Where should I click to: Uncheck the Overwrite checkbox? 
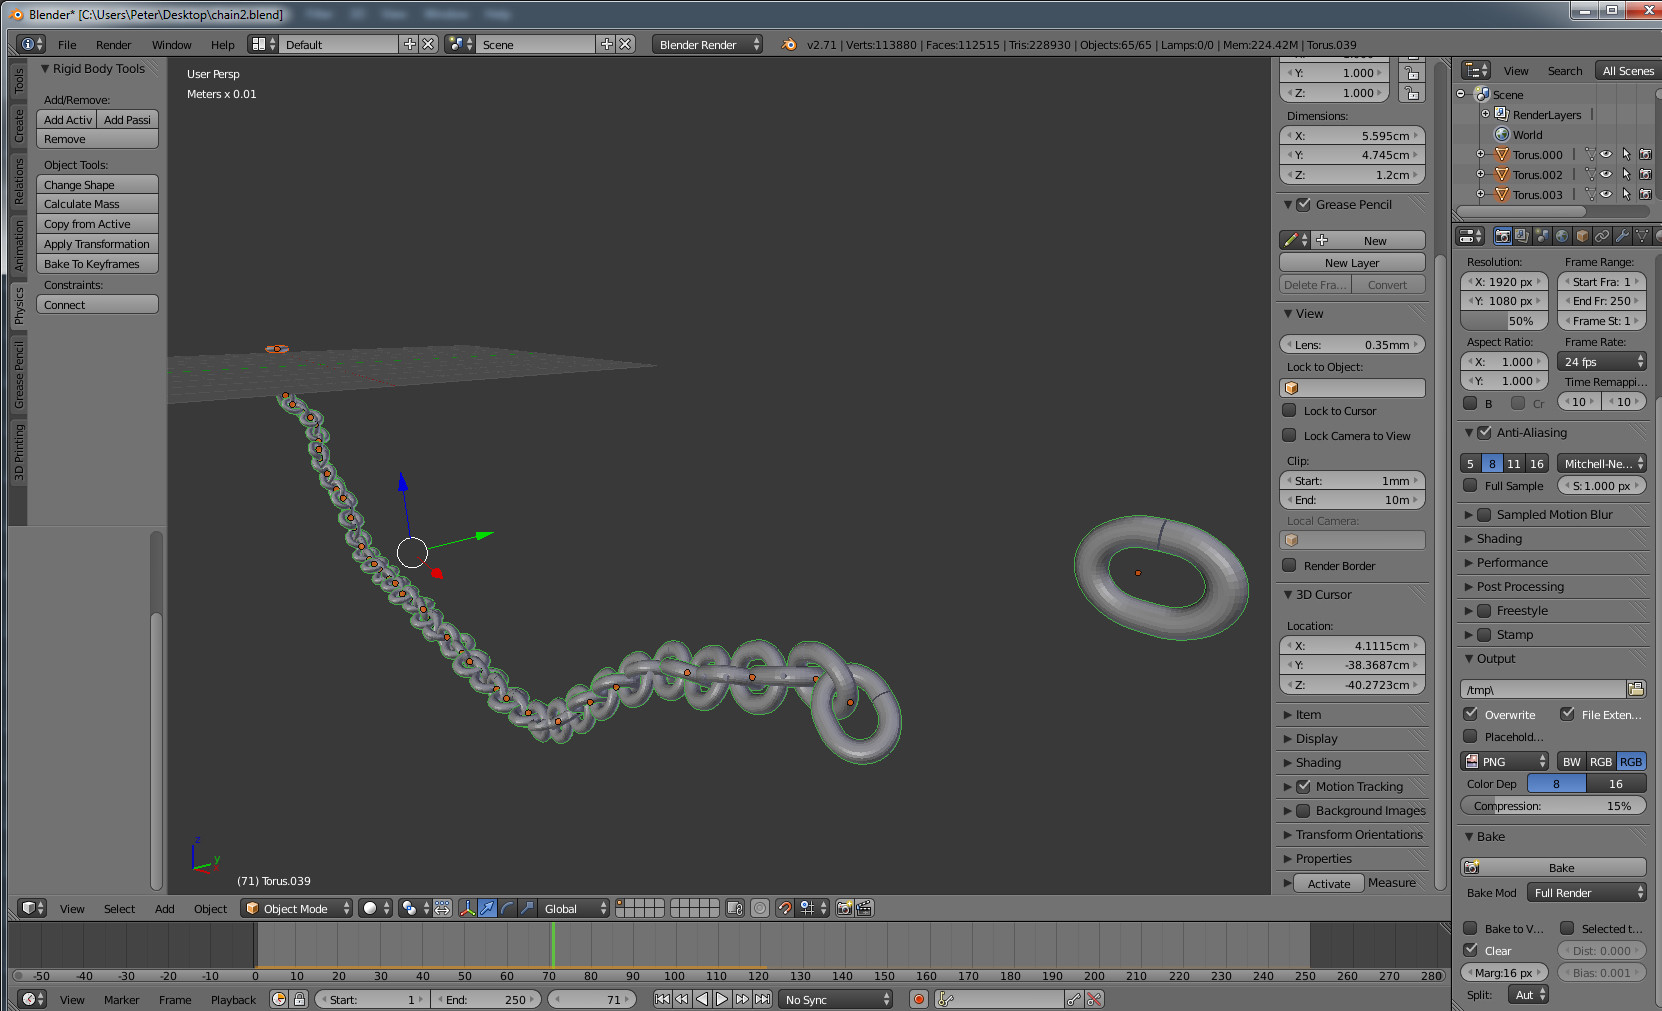[1470, 714]
